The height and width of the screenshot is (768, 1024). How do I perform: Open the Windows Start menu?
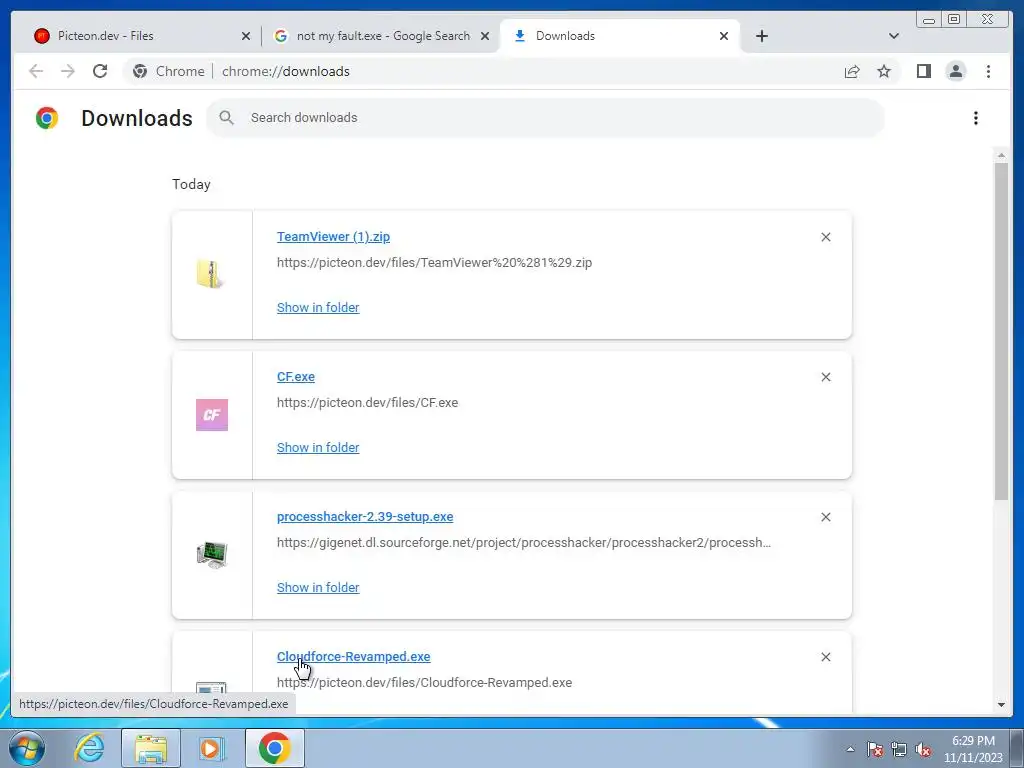27,748
